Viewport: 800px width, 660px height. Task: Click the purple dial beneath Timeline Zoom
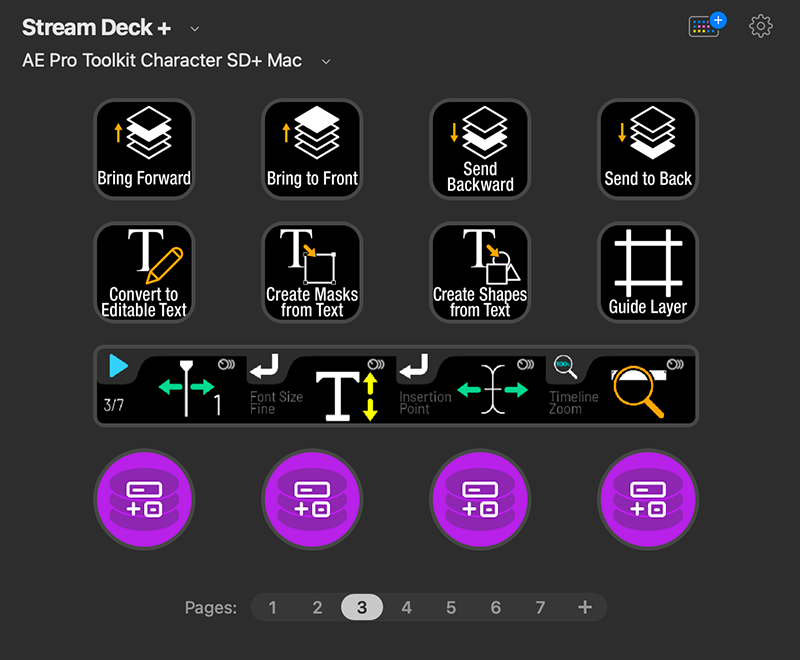tap(648, 499)
